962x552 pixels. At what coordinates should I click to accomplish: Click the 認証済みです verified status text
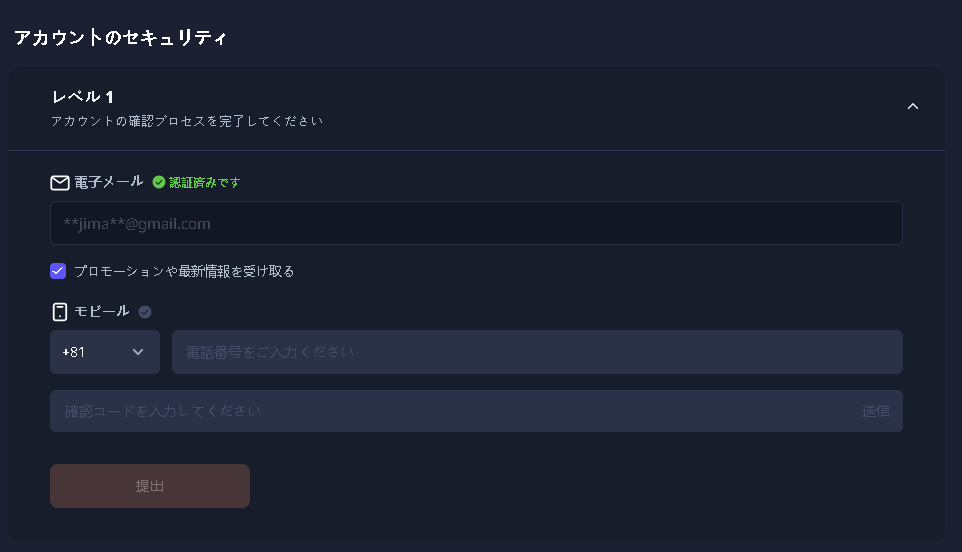205,183
